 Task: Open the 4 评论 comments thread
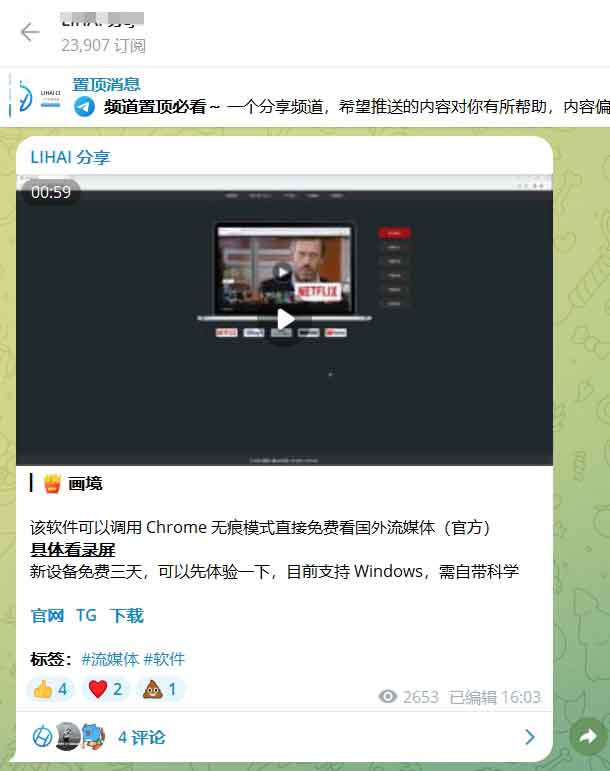tap(142, 738)
